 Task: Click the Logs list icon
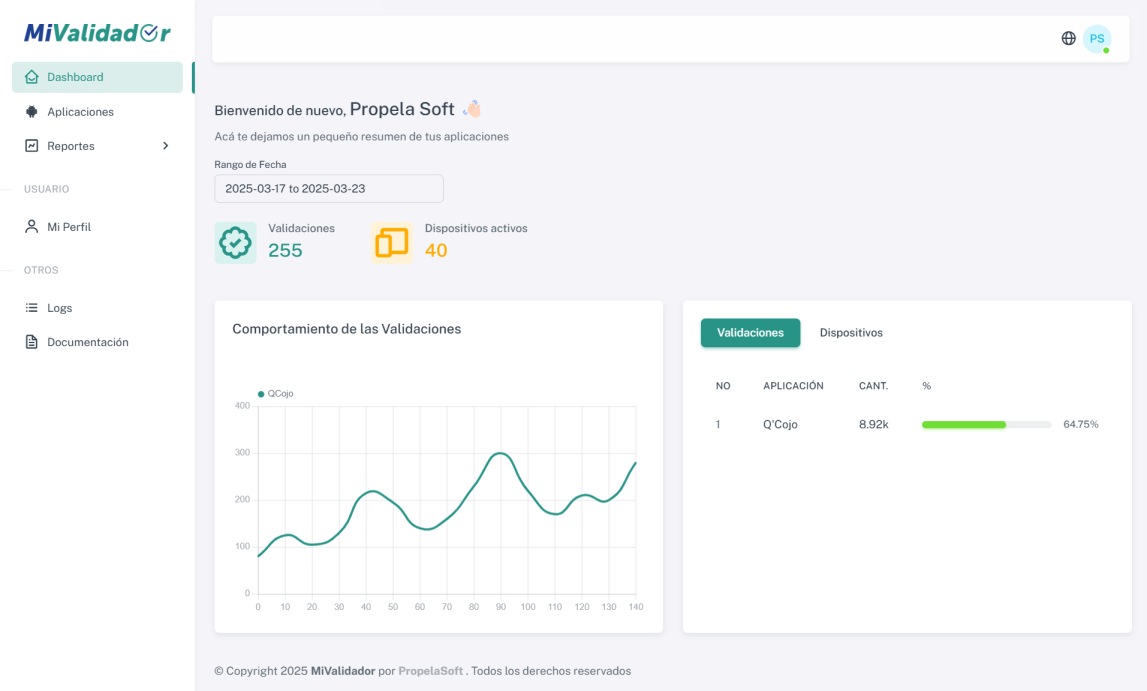click(32, 308)
